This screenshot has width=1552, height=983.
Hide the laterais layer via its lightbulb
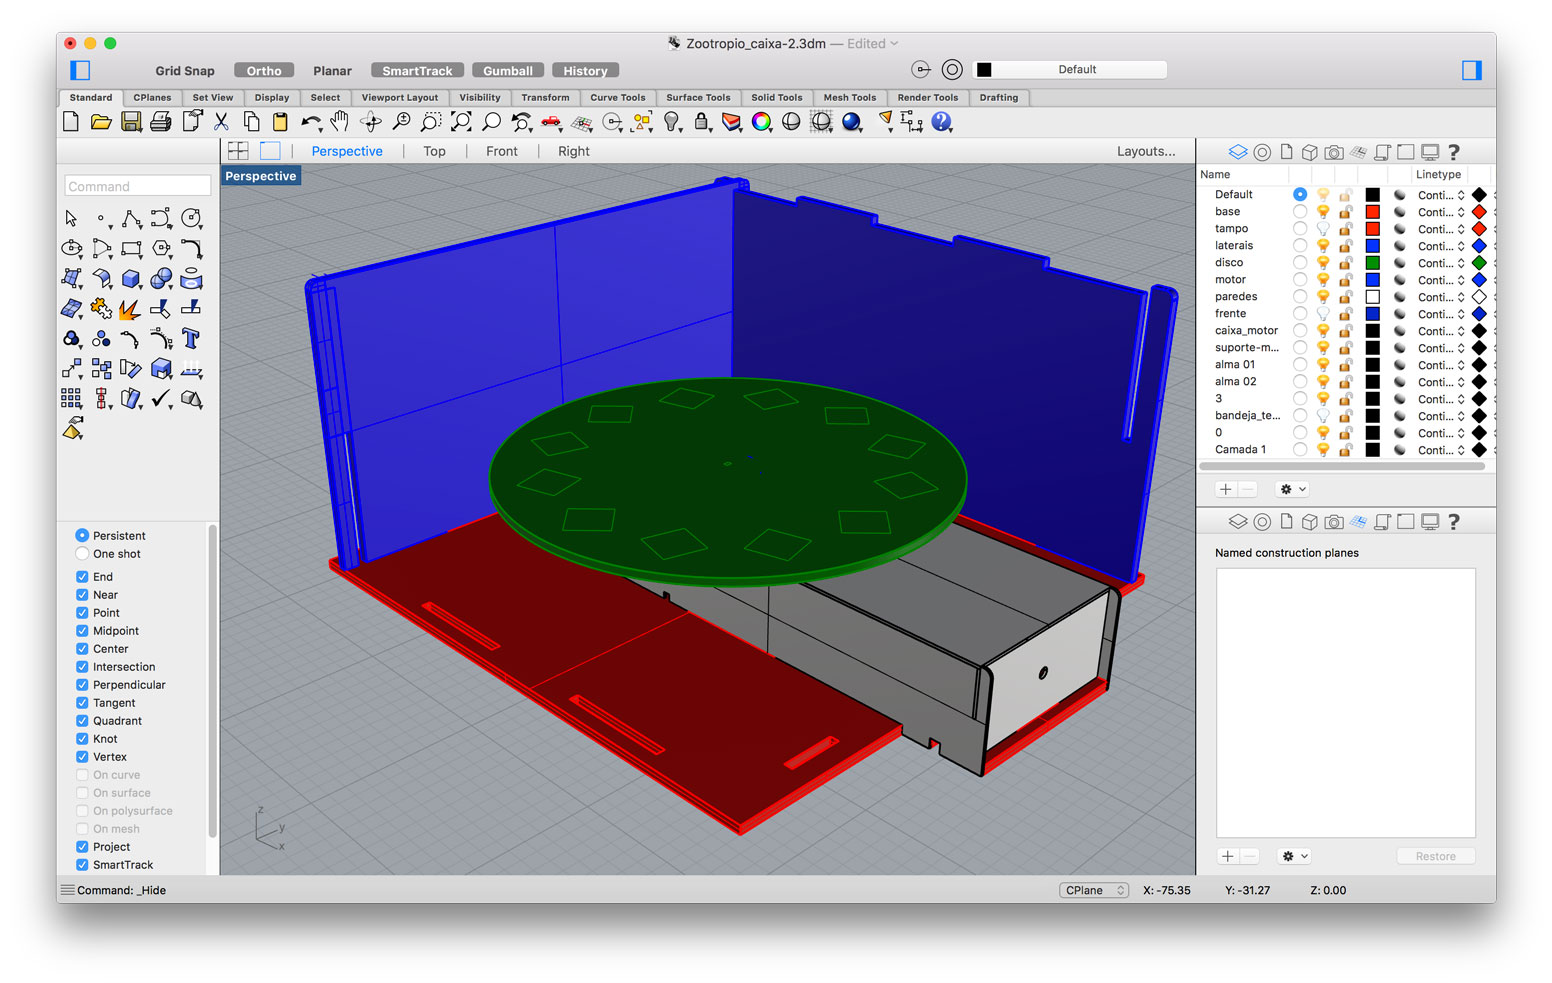point(1323,246)
